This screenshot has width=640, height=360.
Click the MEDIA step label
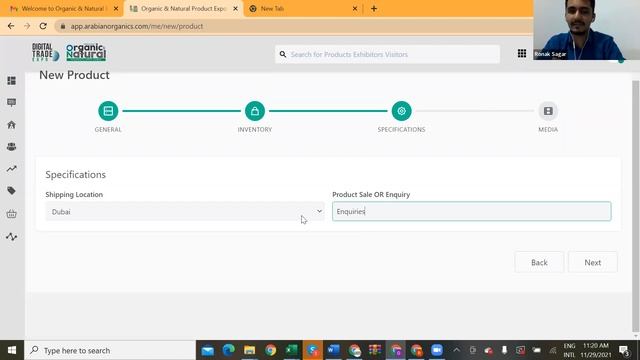[x=548, y=129]
